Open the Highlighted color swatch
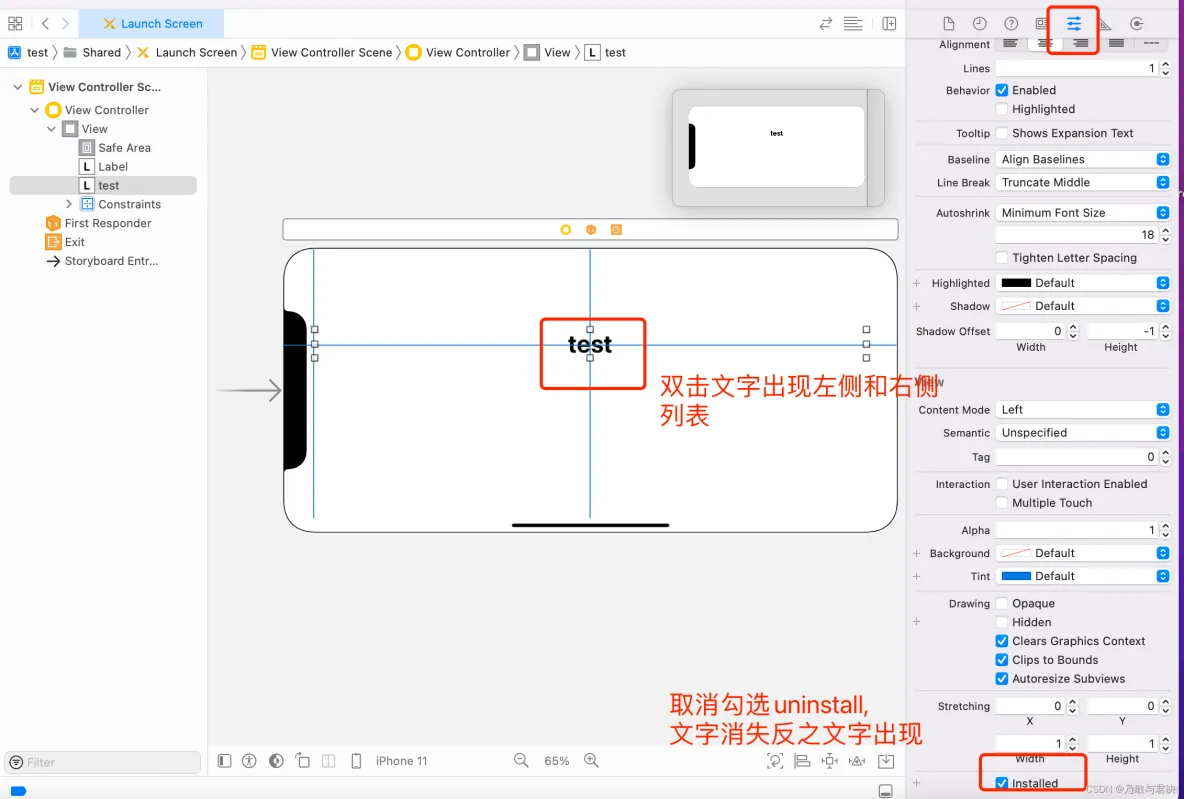Viewport: 1184px width, 799px height. coord(1016,282)
